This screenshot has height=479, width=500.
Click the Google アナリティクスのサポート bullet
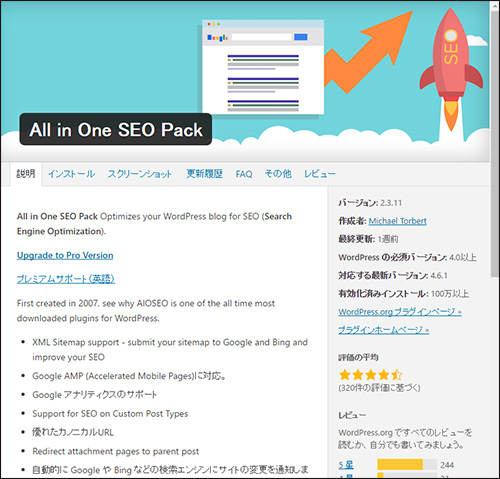pos(94,395)
